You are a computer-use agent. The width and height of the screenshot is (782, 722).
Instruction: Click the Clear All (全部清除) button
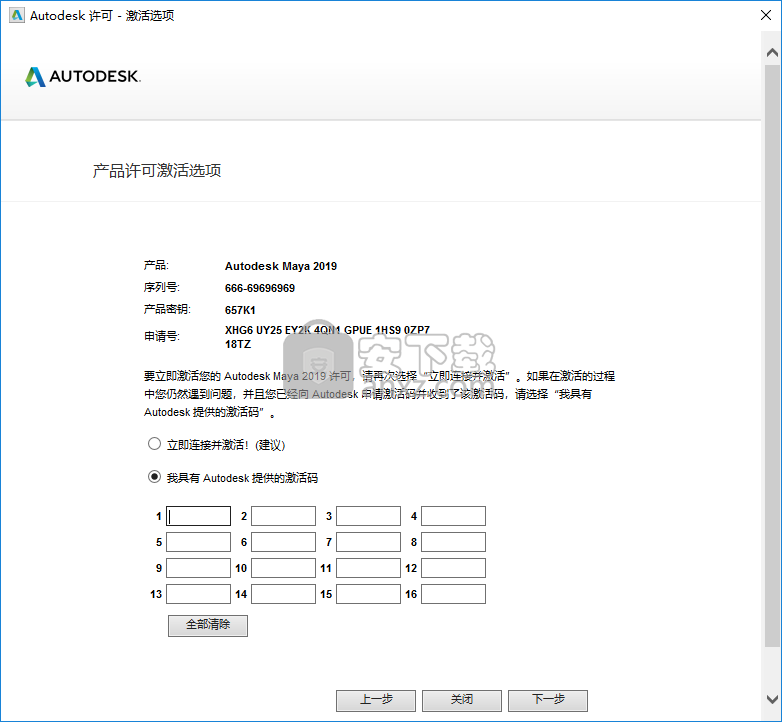click(208, 625)
